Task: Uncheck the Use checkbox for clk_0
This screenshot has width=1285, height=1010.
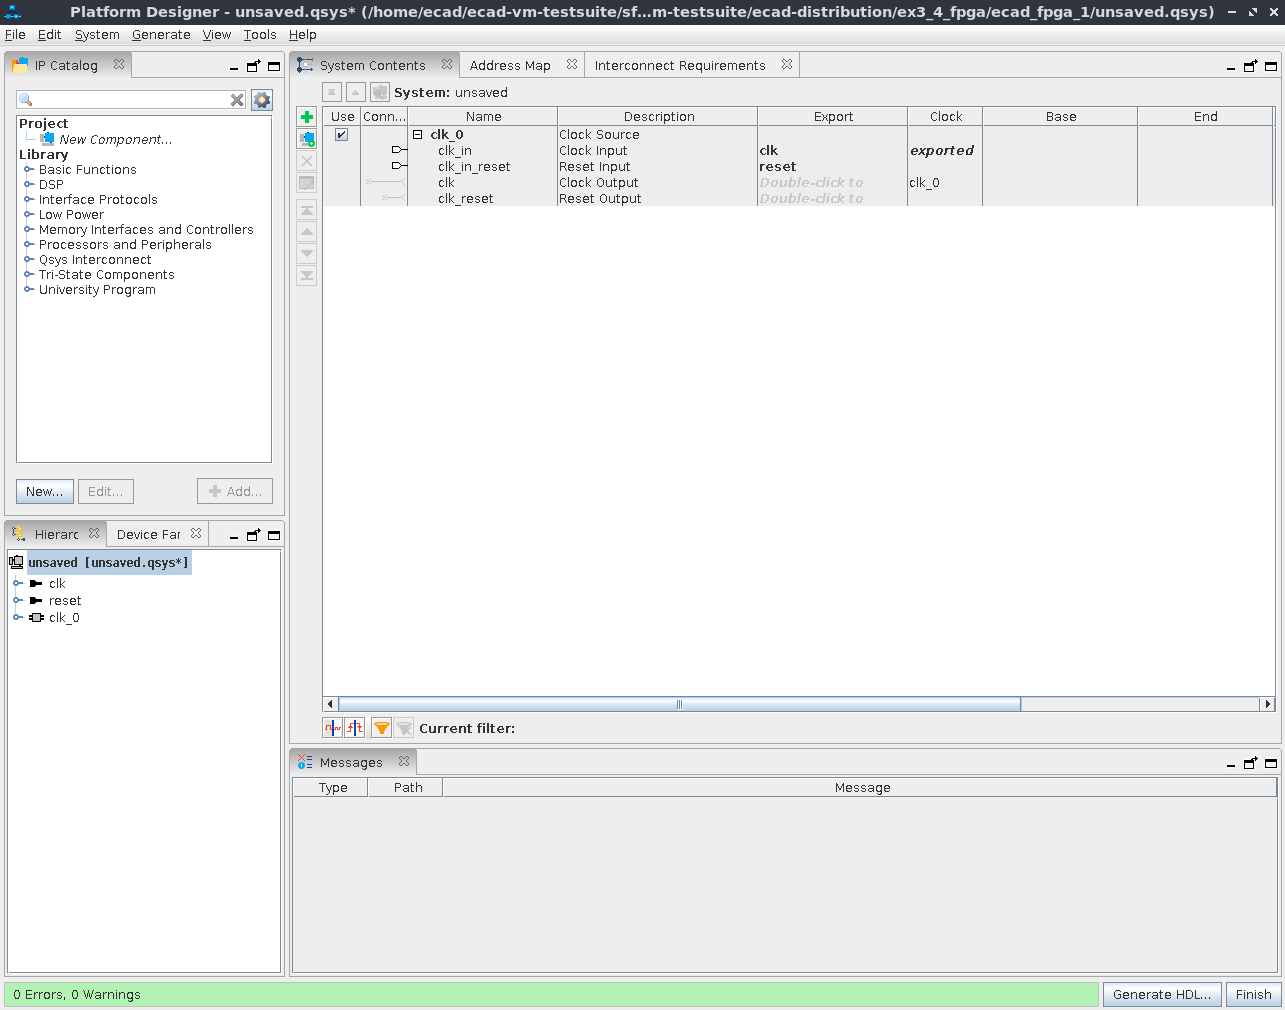Action: pyautogui.click(x=342, y=134)
